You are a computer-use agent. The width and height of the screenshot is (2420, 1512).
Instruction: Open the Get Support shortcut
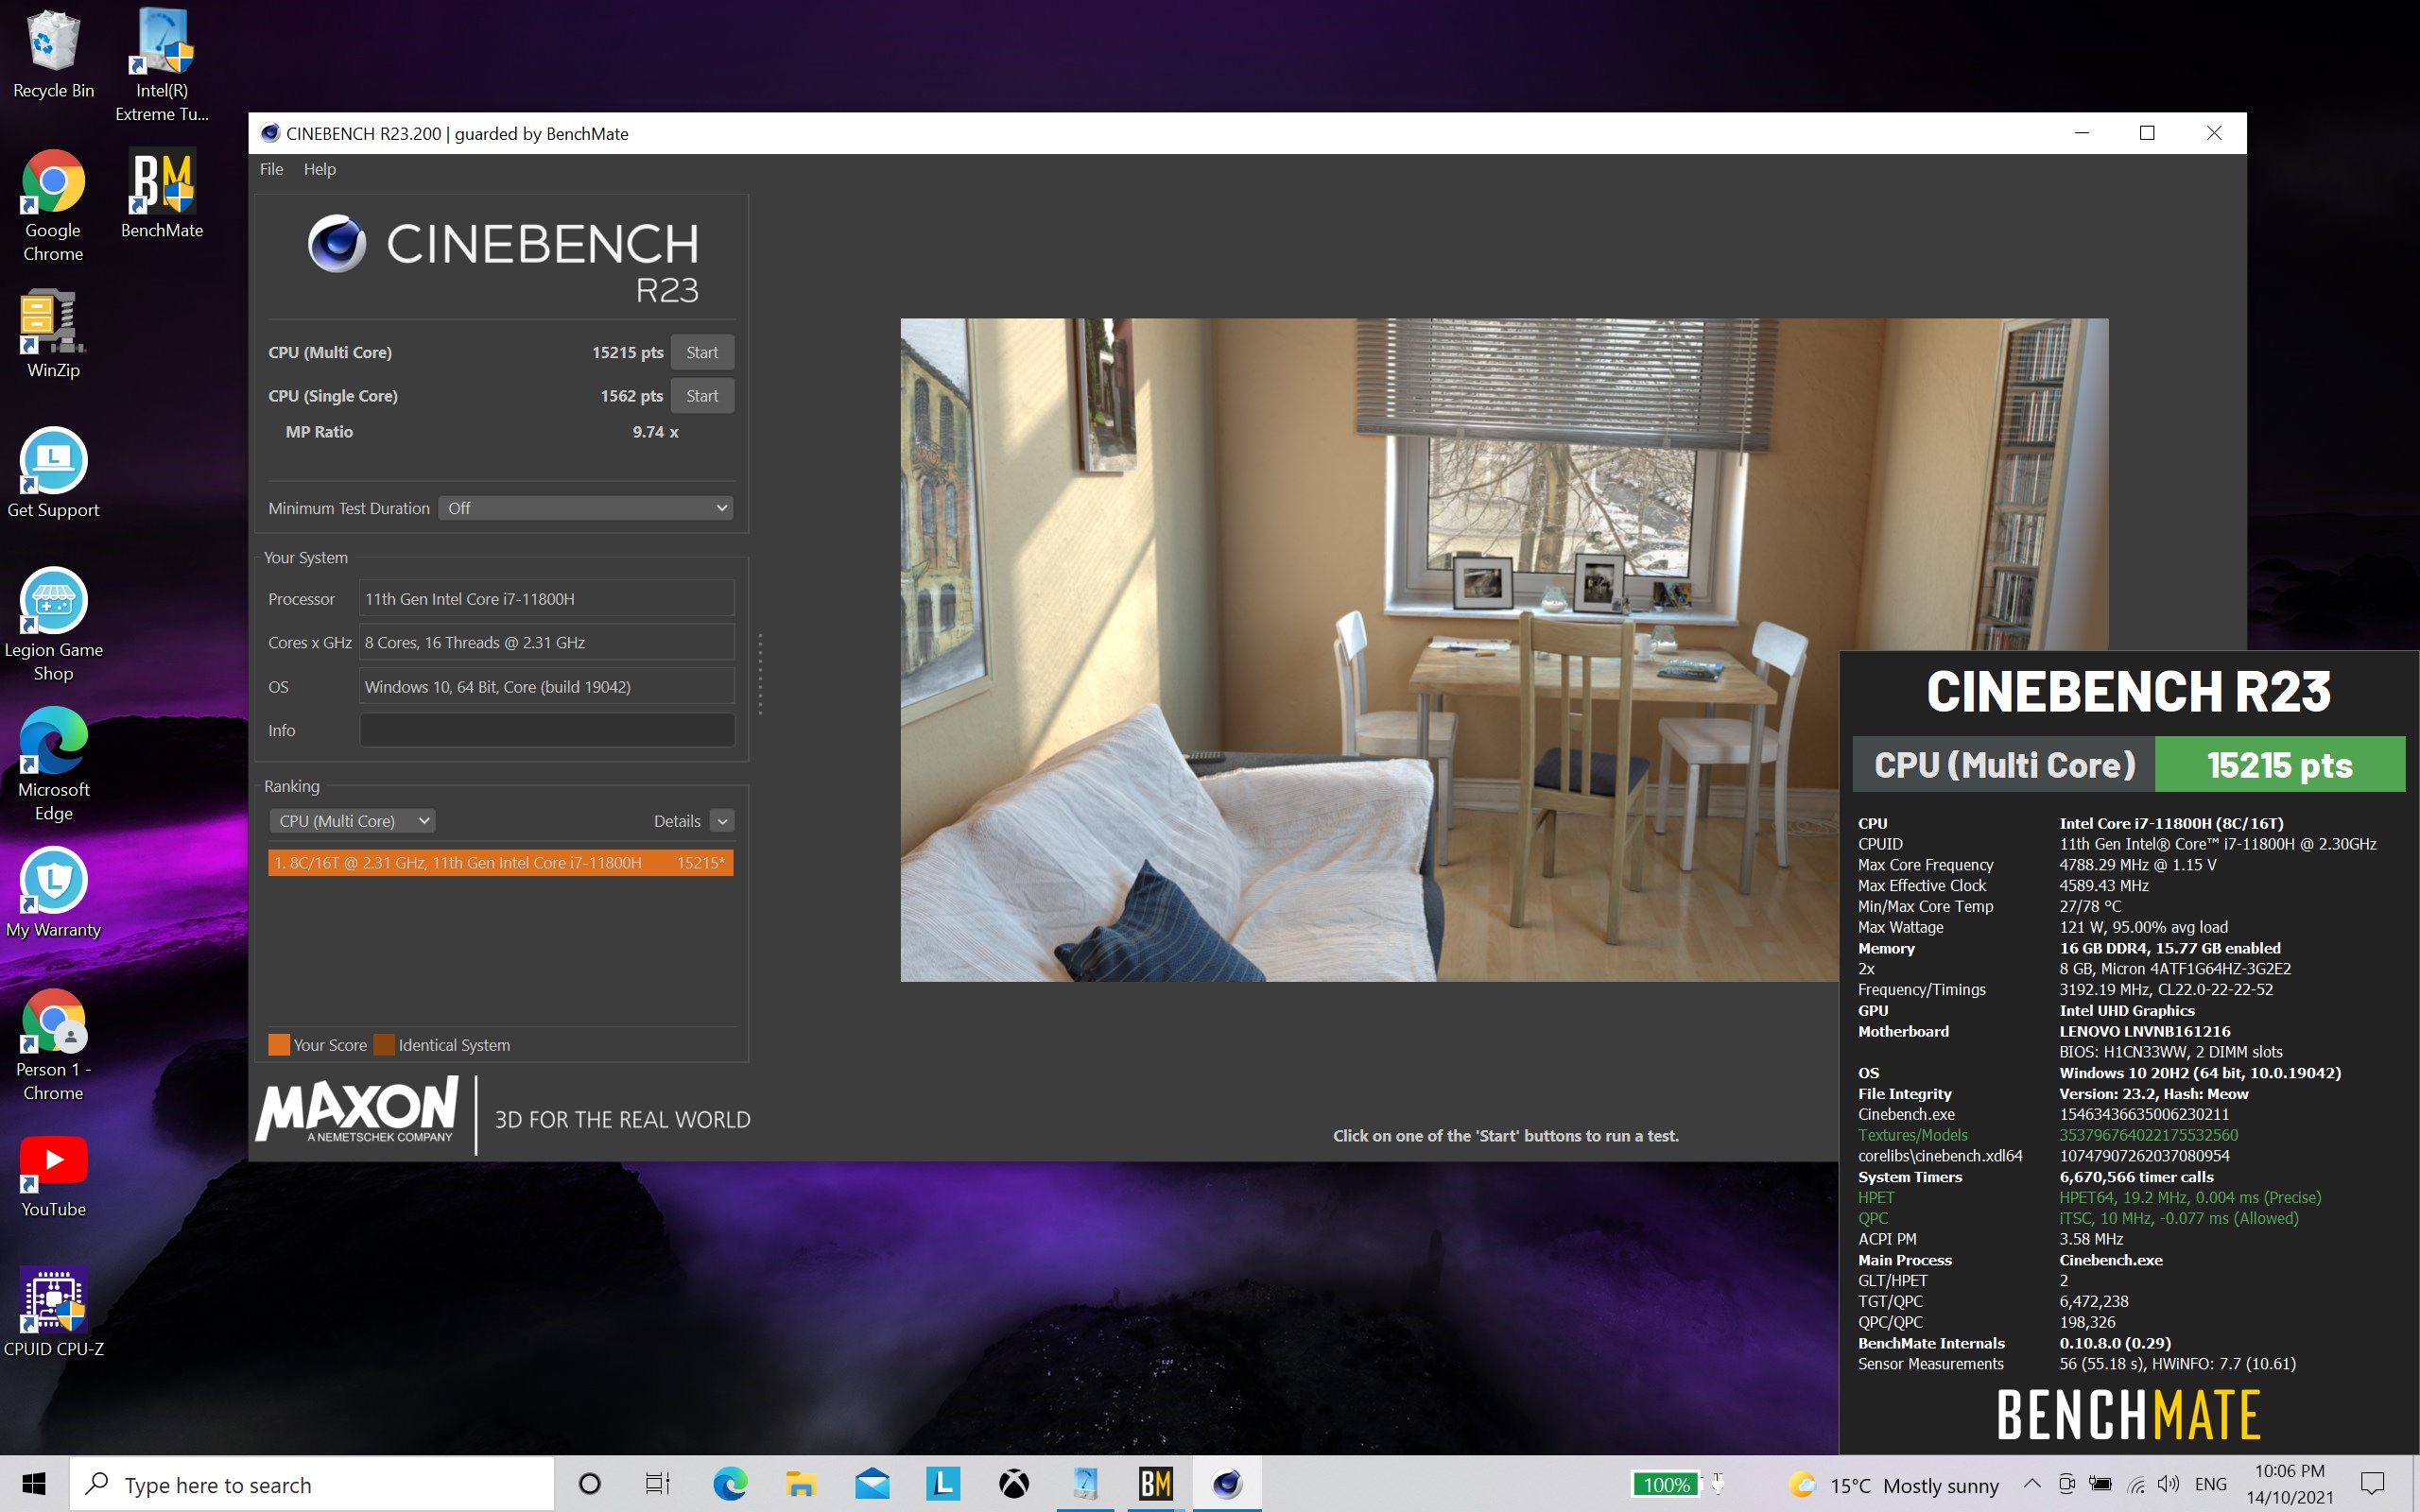53,473
